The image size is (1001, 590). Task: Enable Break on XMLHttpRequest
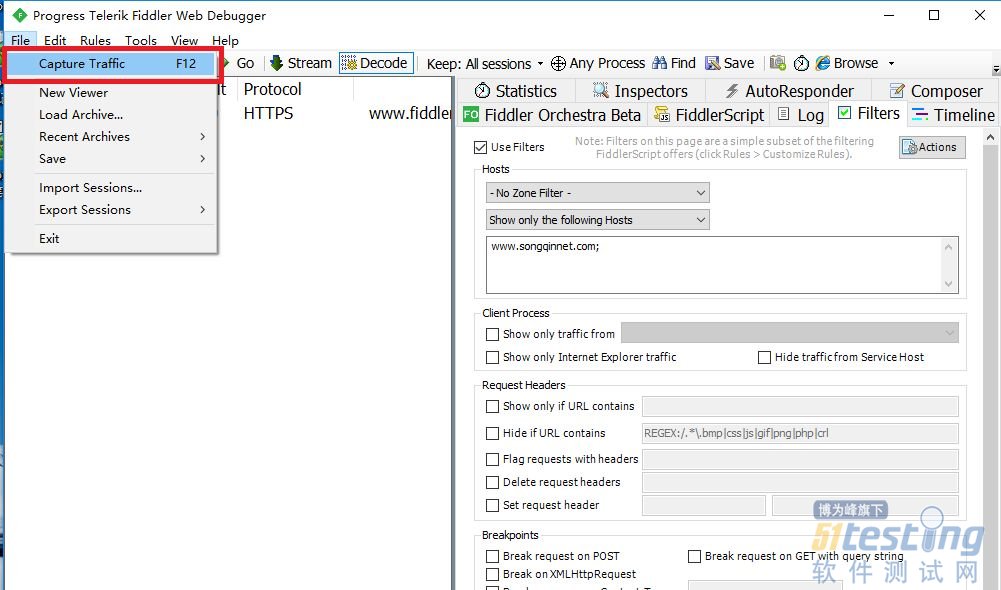492,574
